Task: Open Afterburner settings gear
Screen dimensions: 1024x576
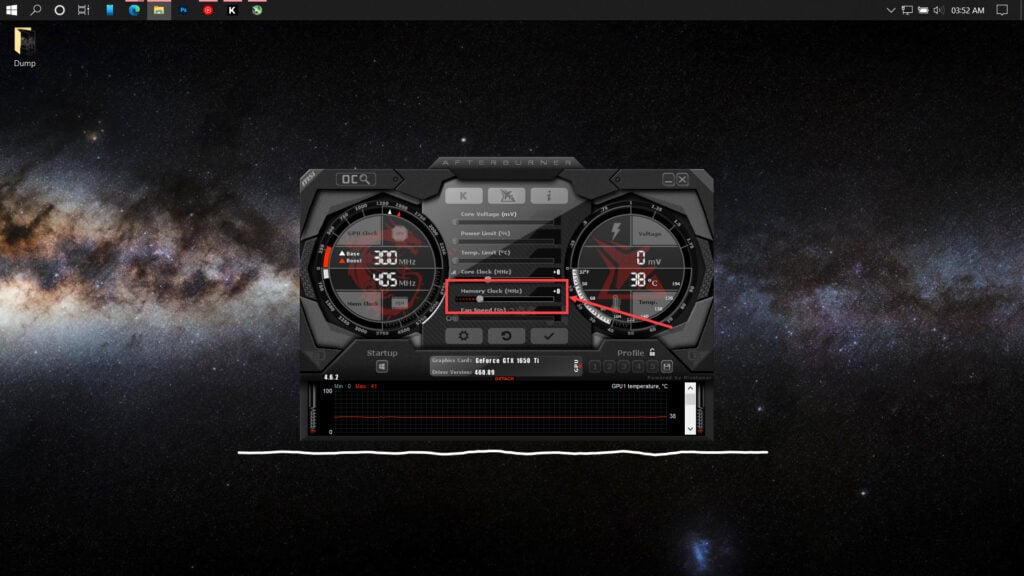Action: [x=464, y=336]
